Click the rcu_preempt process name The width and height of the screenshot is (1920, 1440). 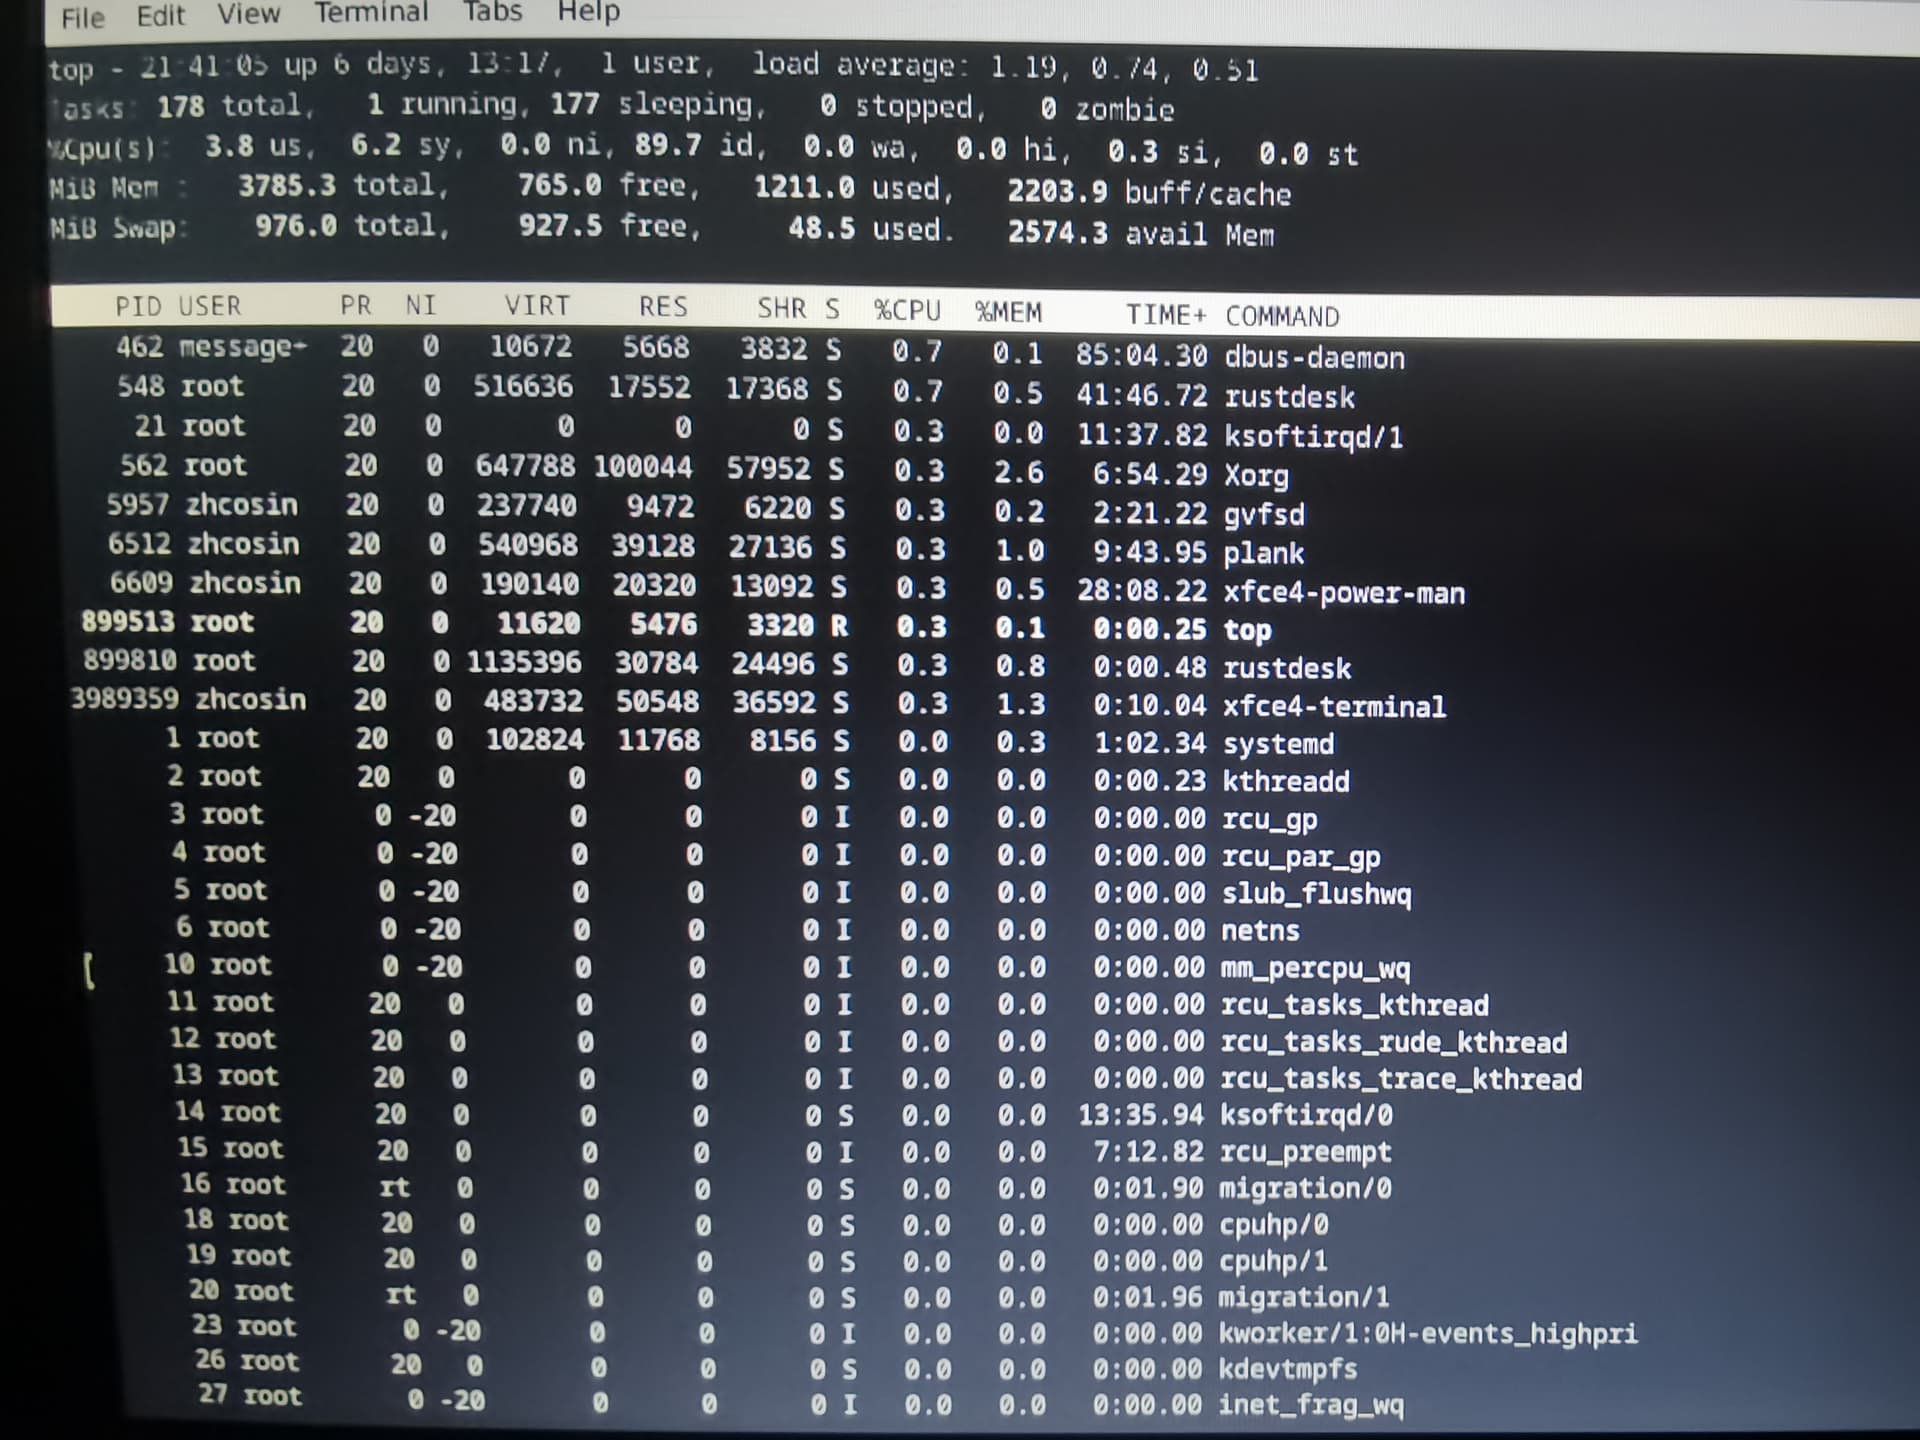point(1305,1152)
